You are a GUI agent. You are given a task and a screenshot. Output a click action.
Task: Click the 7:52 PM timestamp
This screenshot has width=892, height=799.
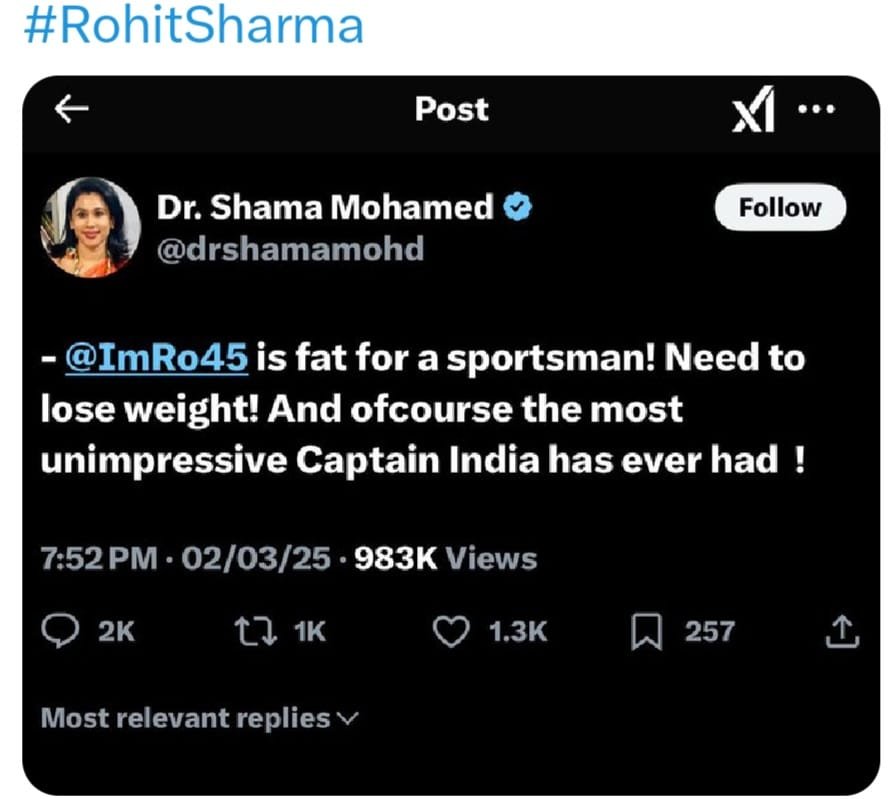pos(98,558)
